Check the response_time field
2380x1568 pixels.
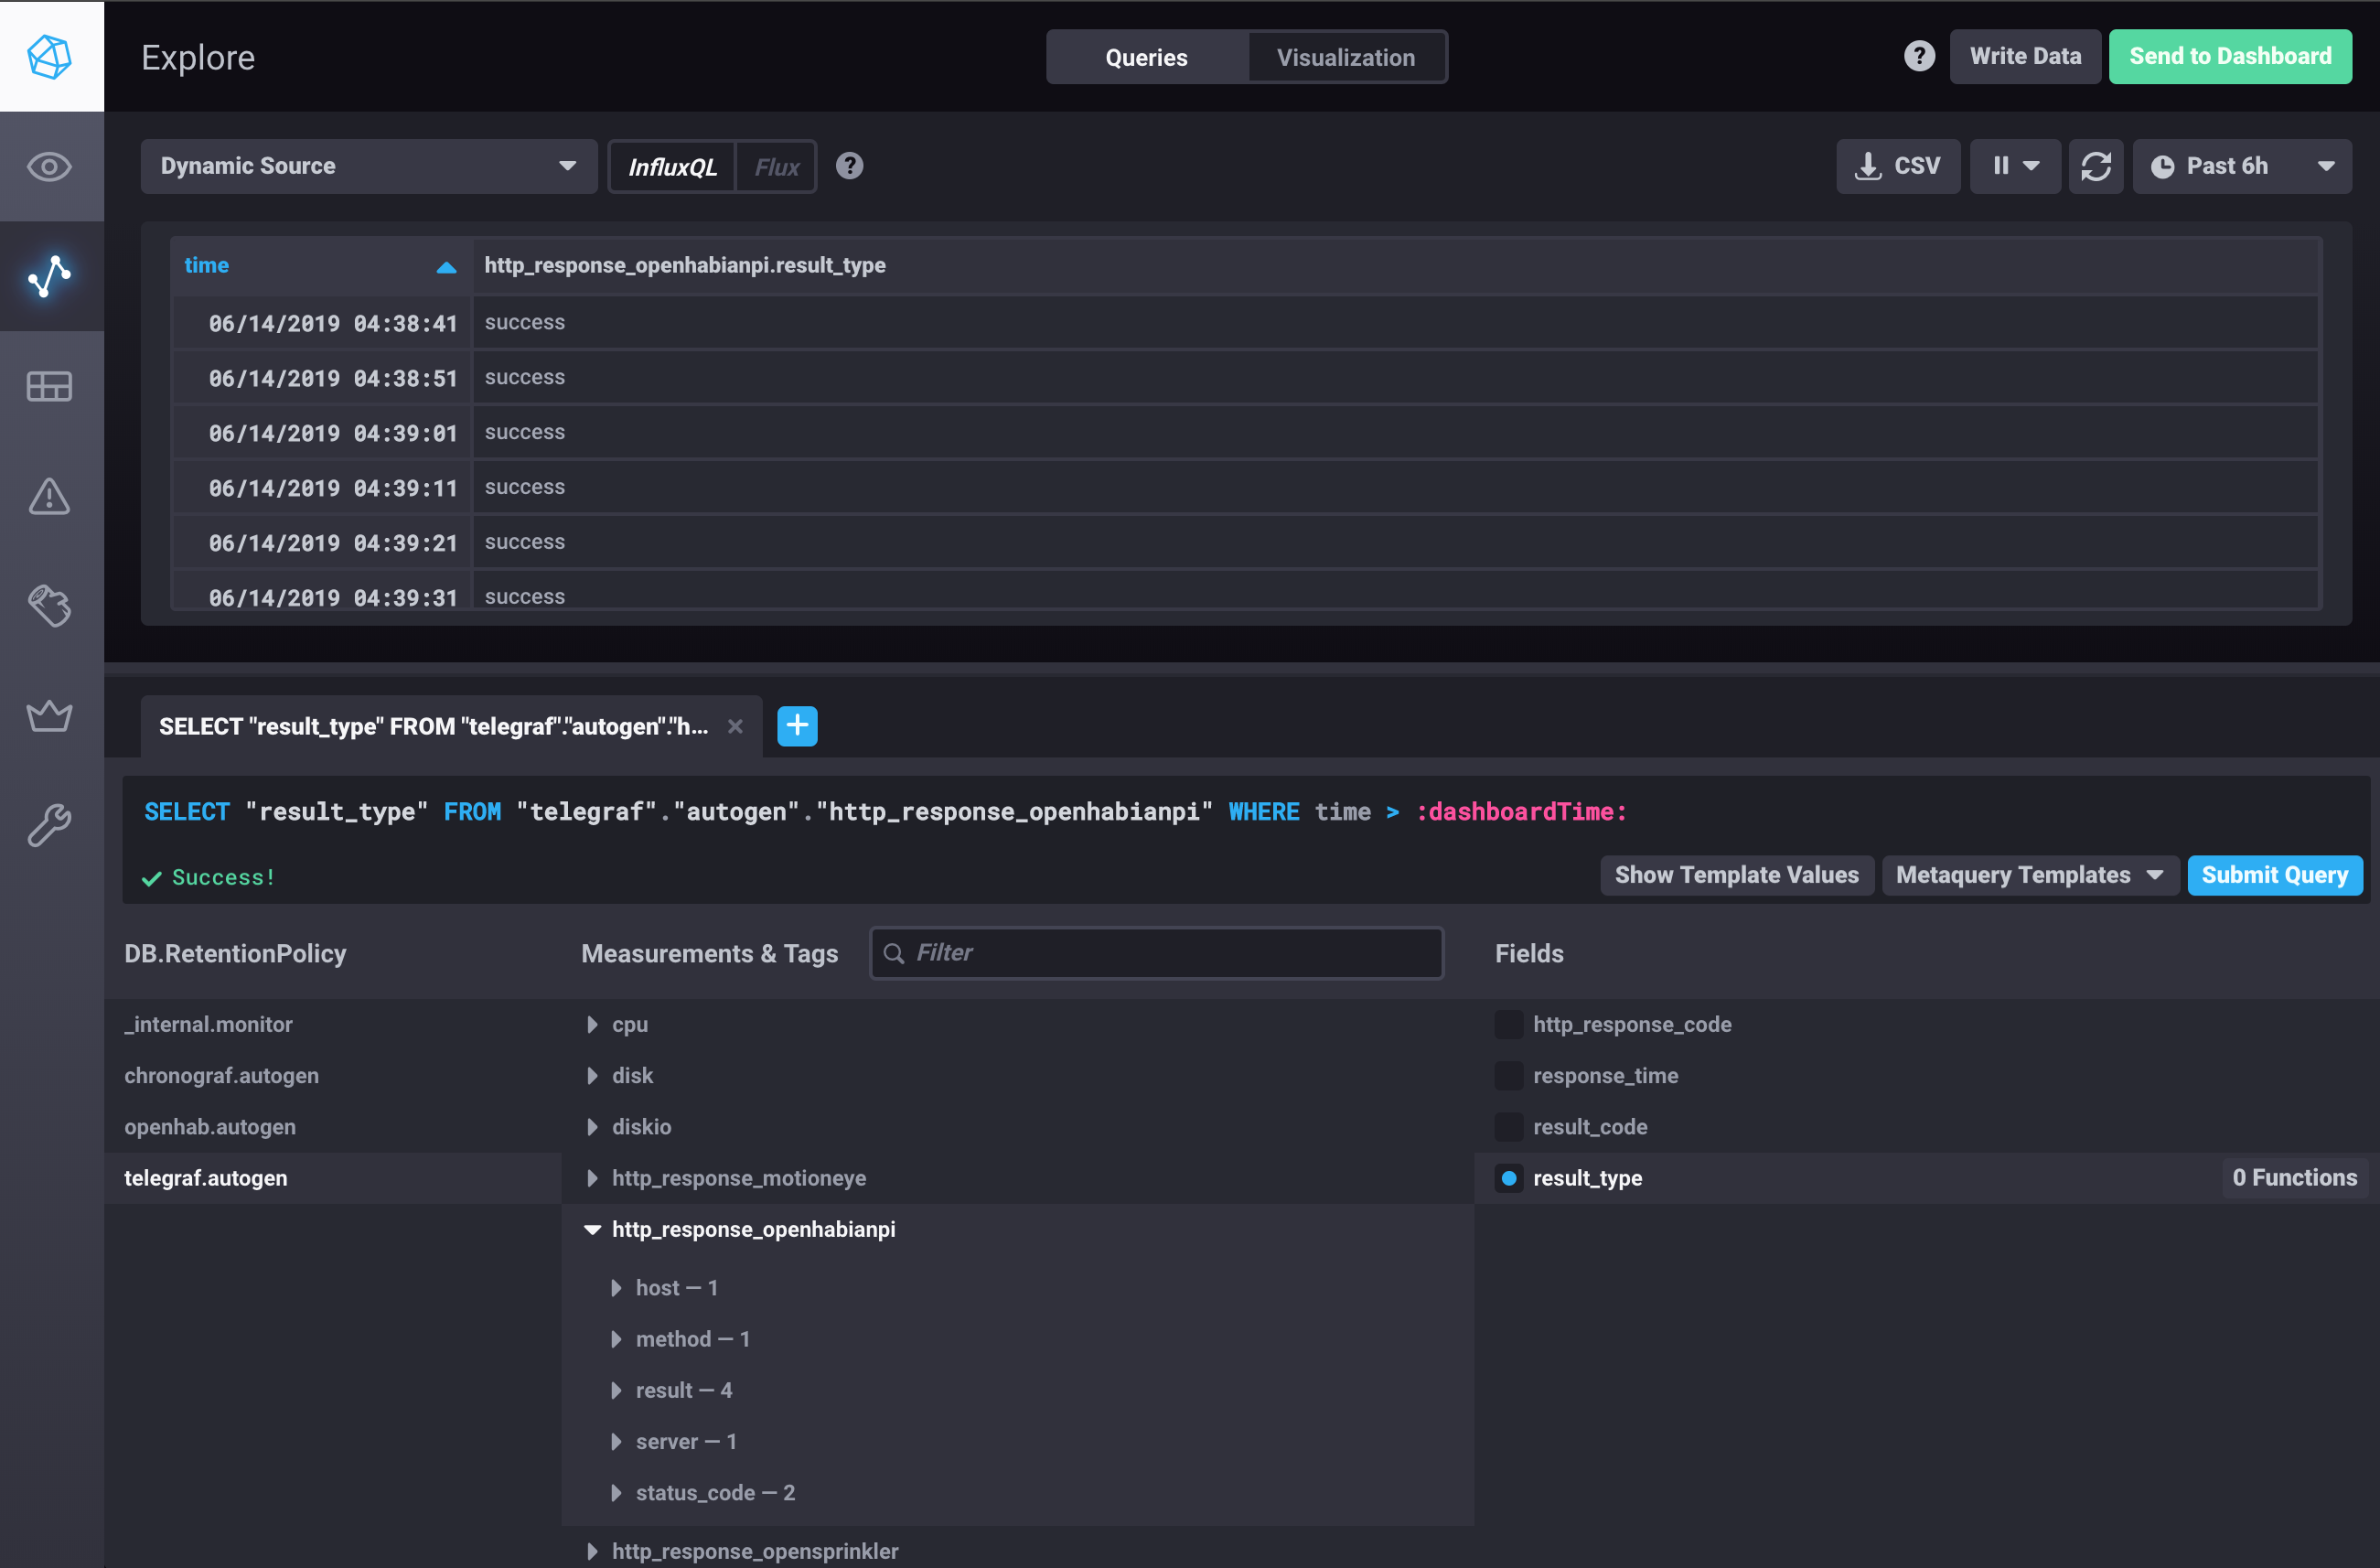tap(1508, 1075)
